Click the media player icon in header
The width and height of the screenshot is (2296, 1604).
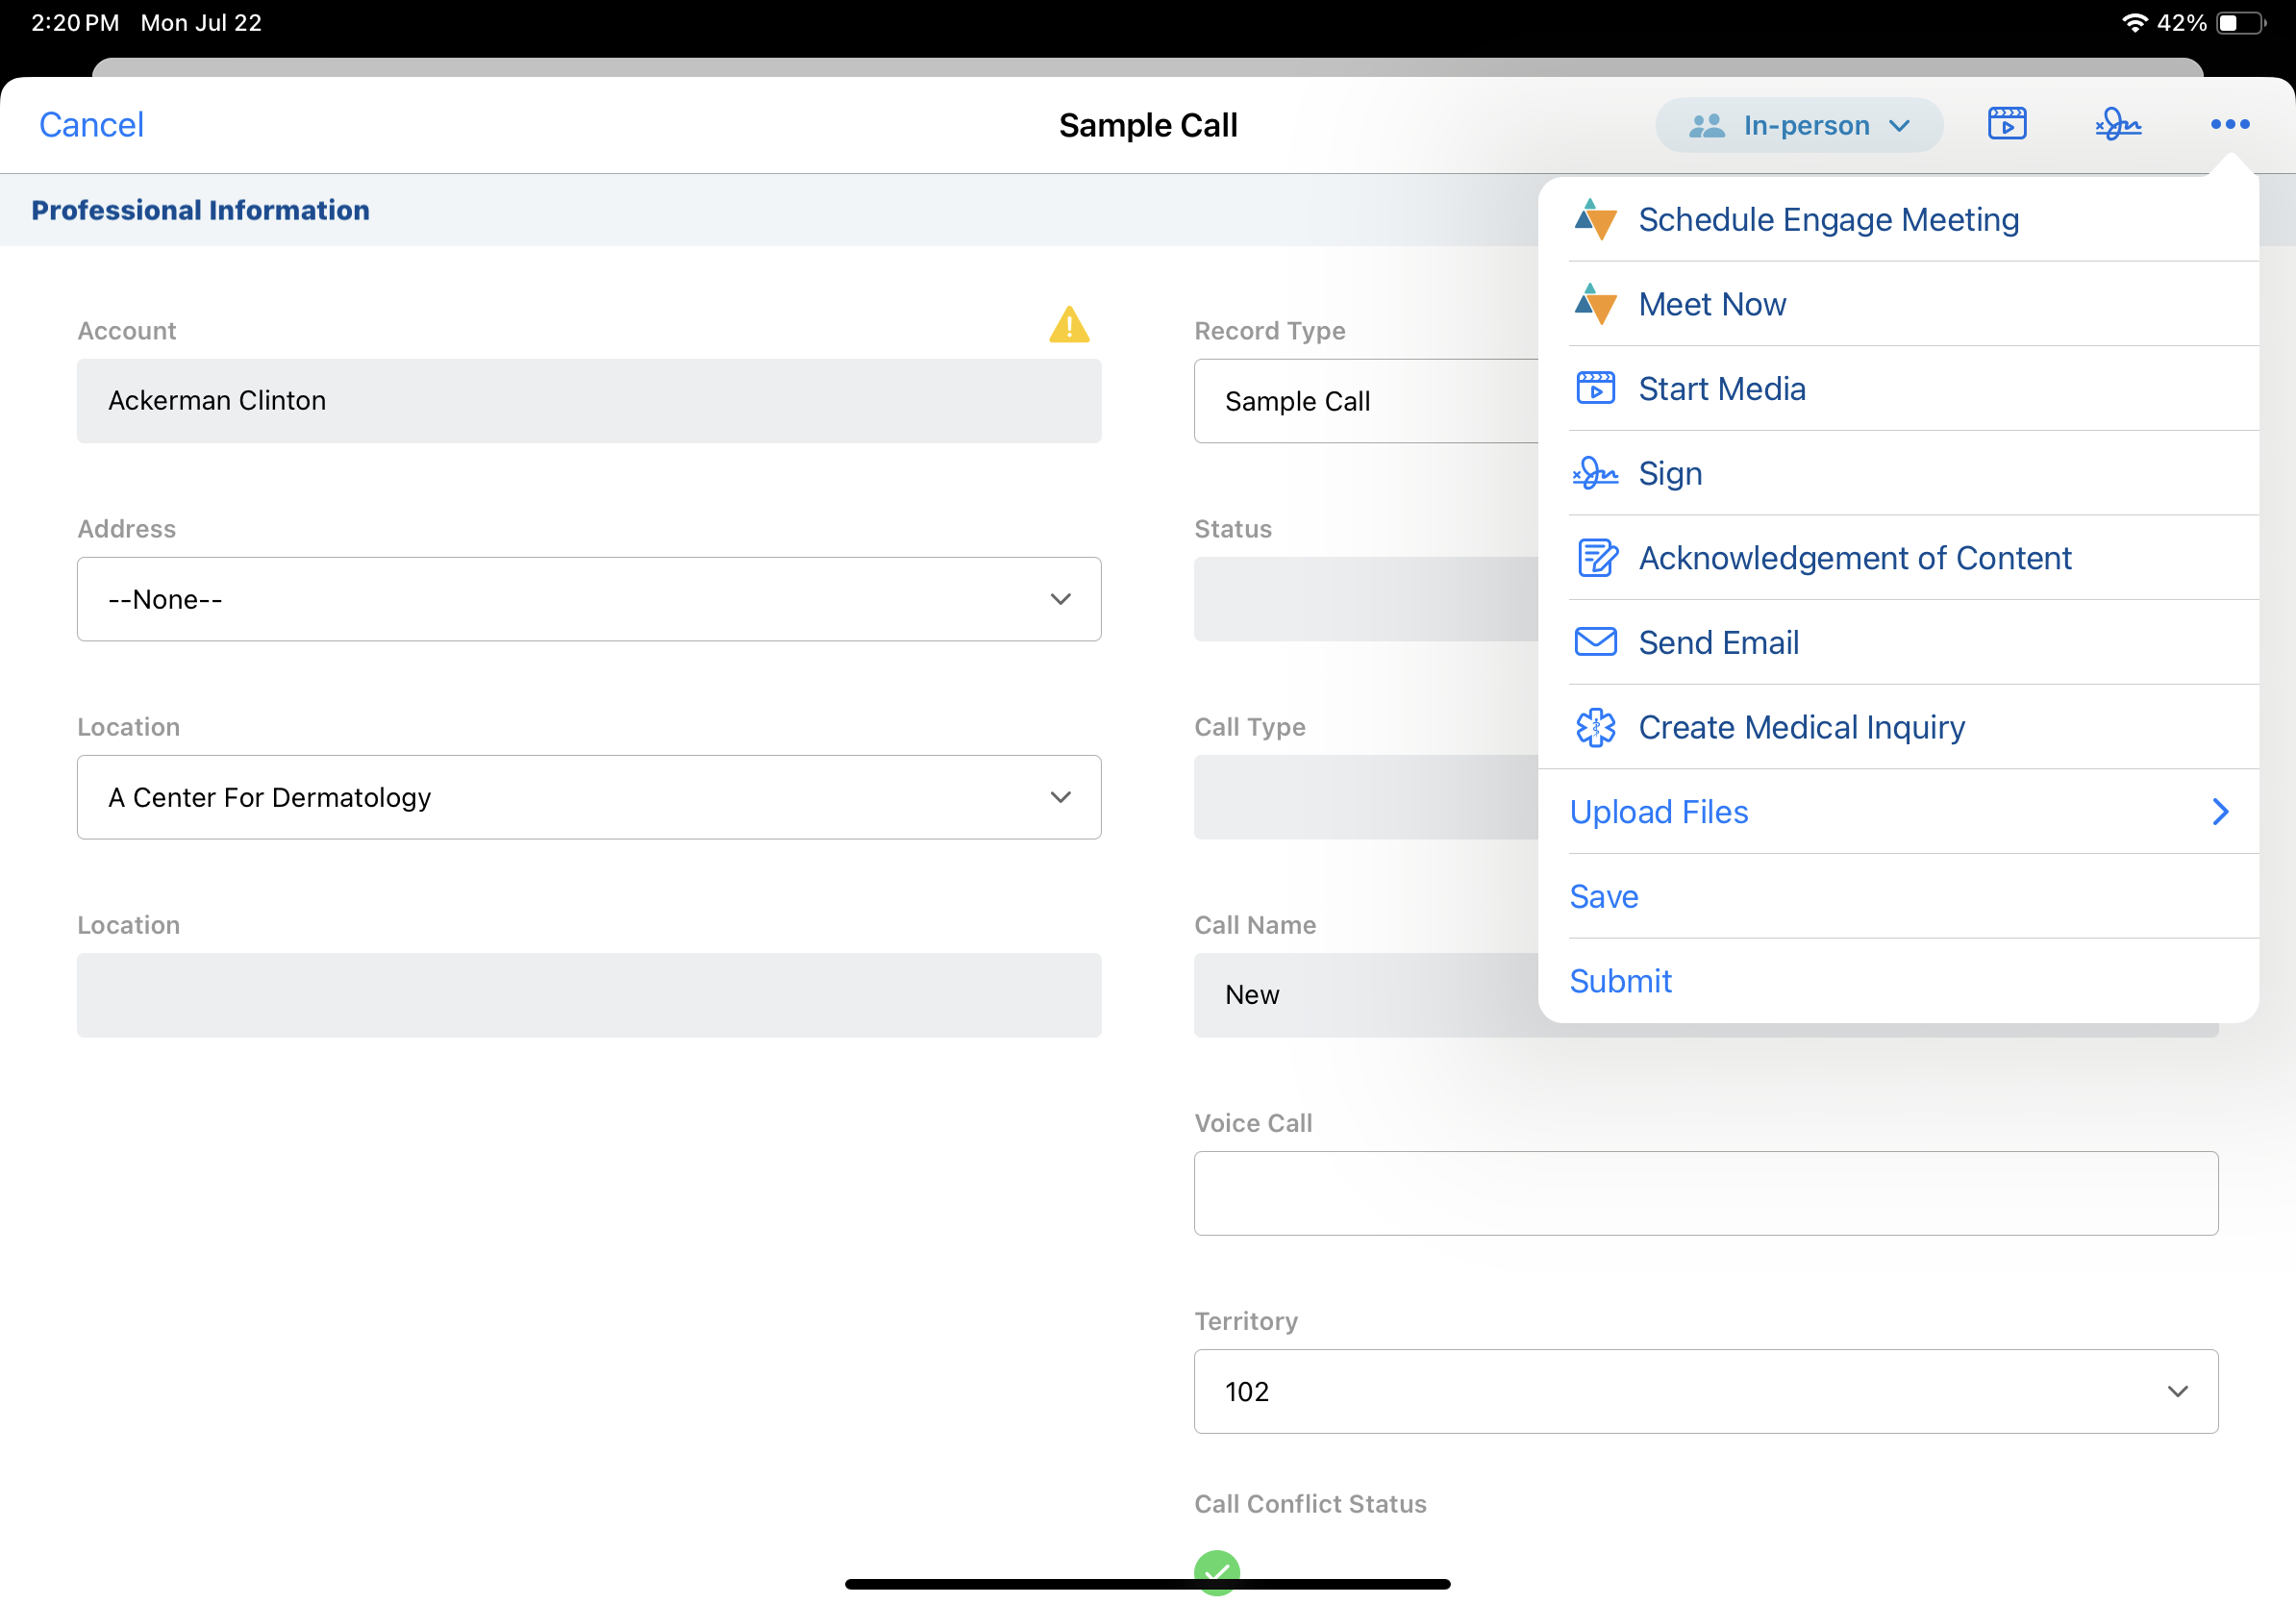2006,124
